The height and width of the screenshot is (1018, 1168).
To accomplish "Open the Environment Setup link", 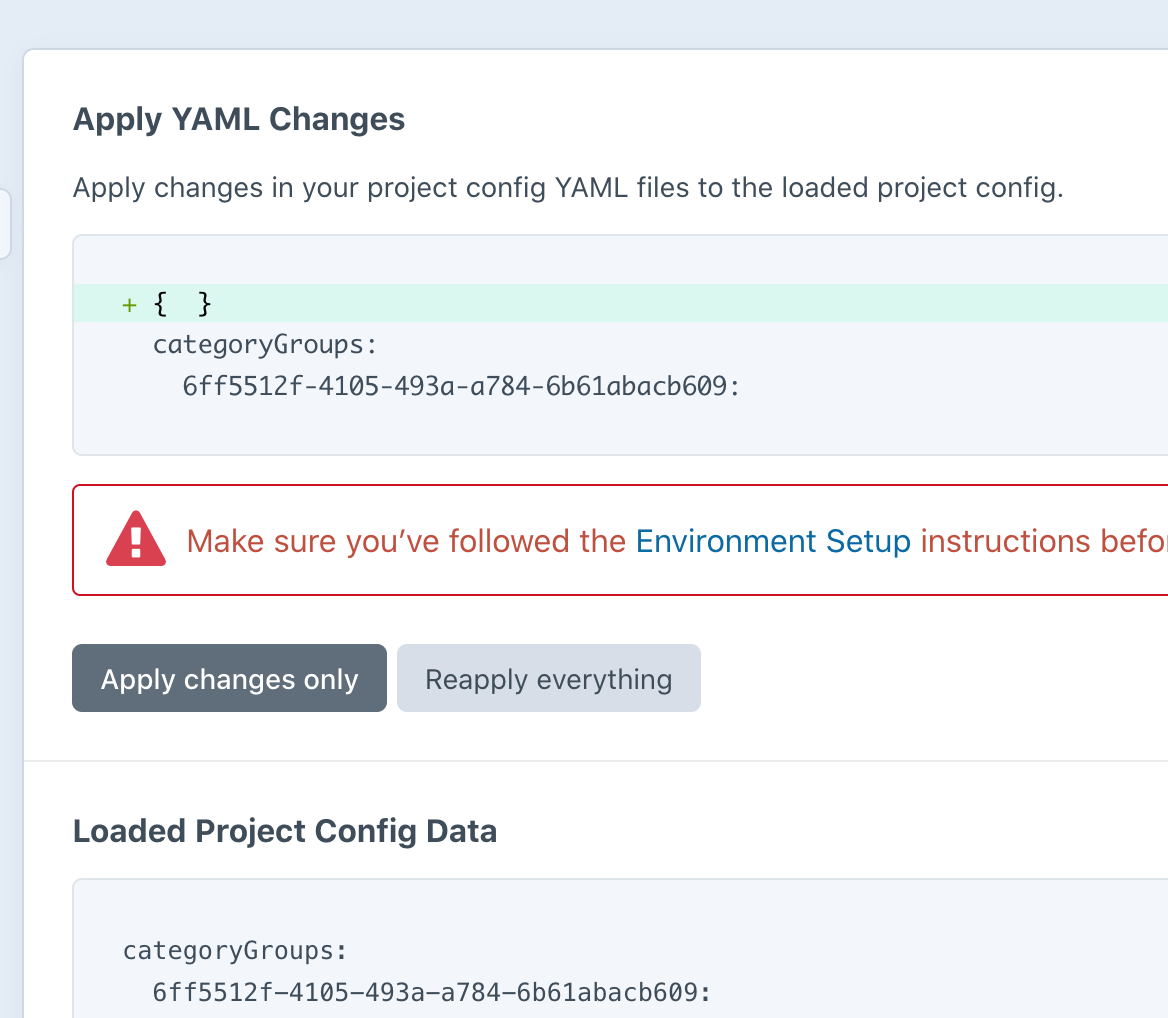I will tap(772, 541).
